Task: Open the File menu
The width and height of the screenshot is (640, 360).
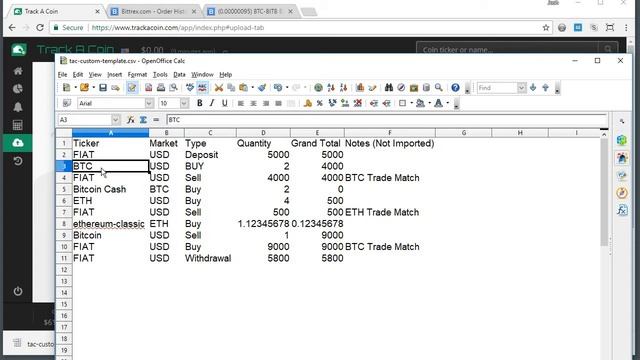Action: 62,75
